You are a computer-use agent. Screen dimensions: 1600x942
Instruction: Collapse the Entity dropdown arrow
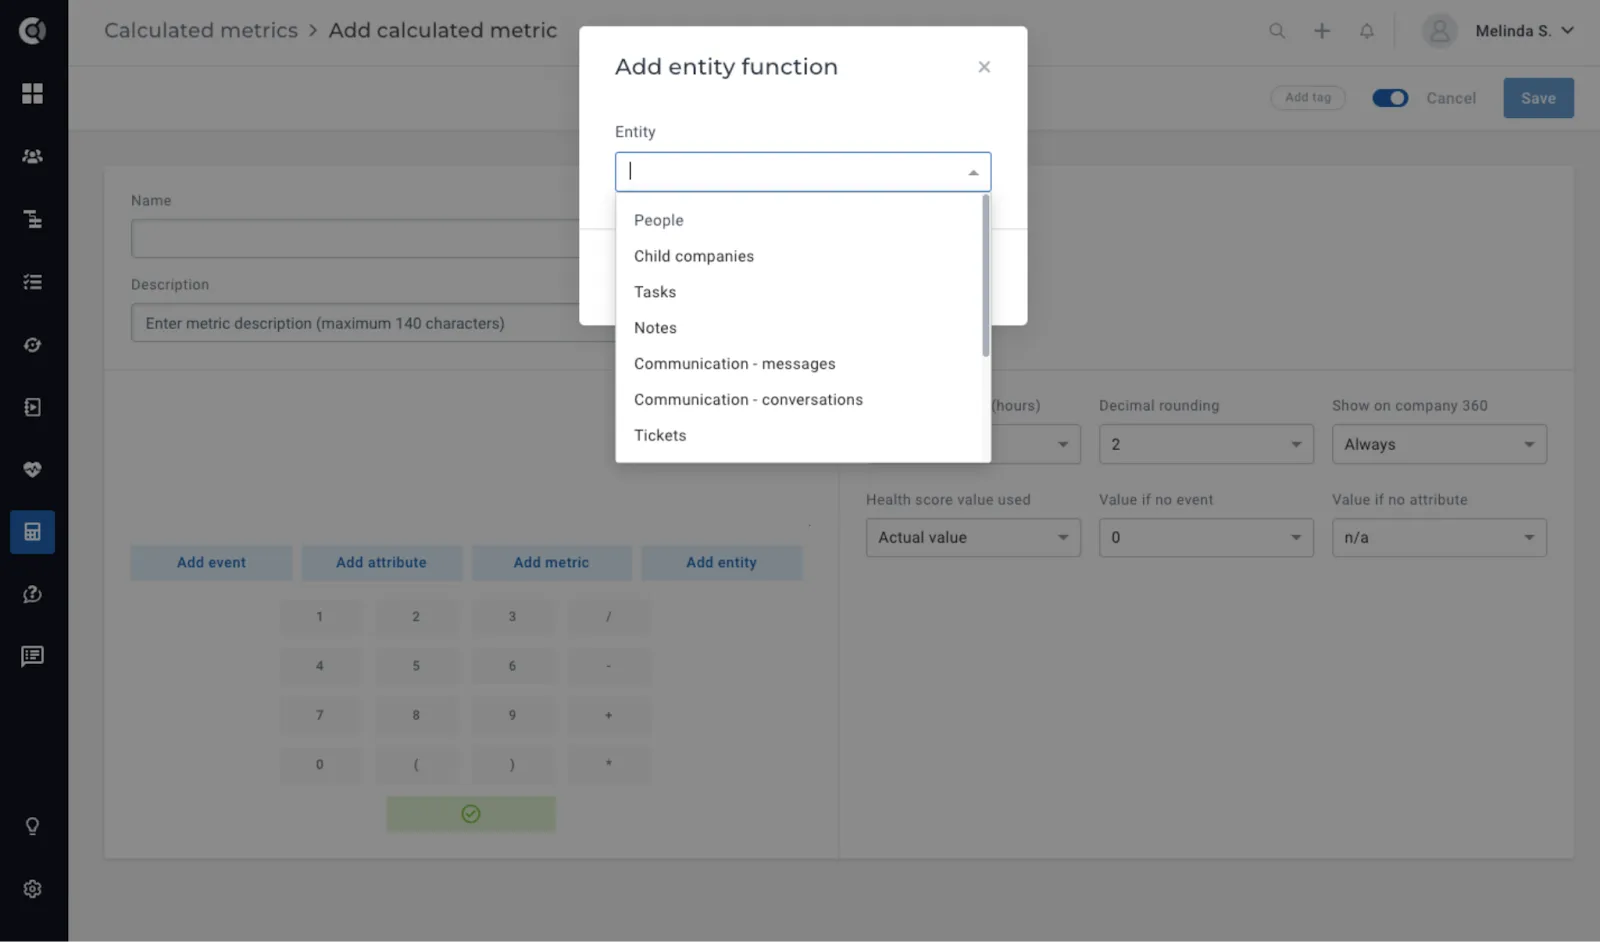973,173
